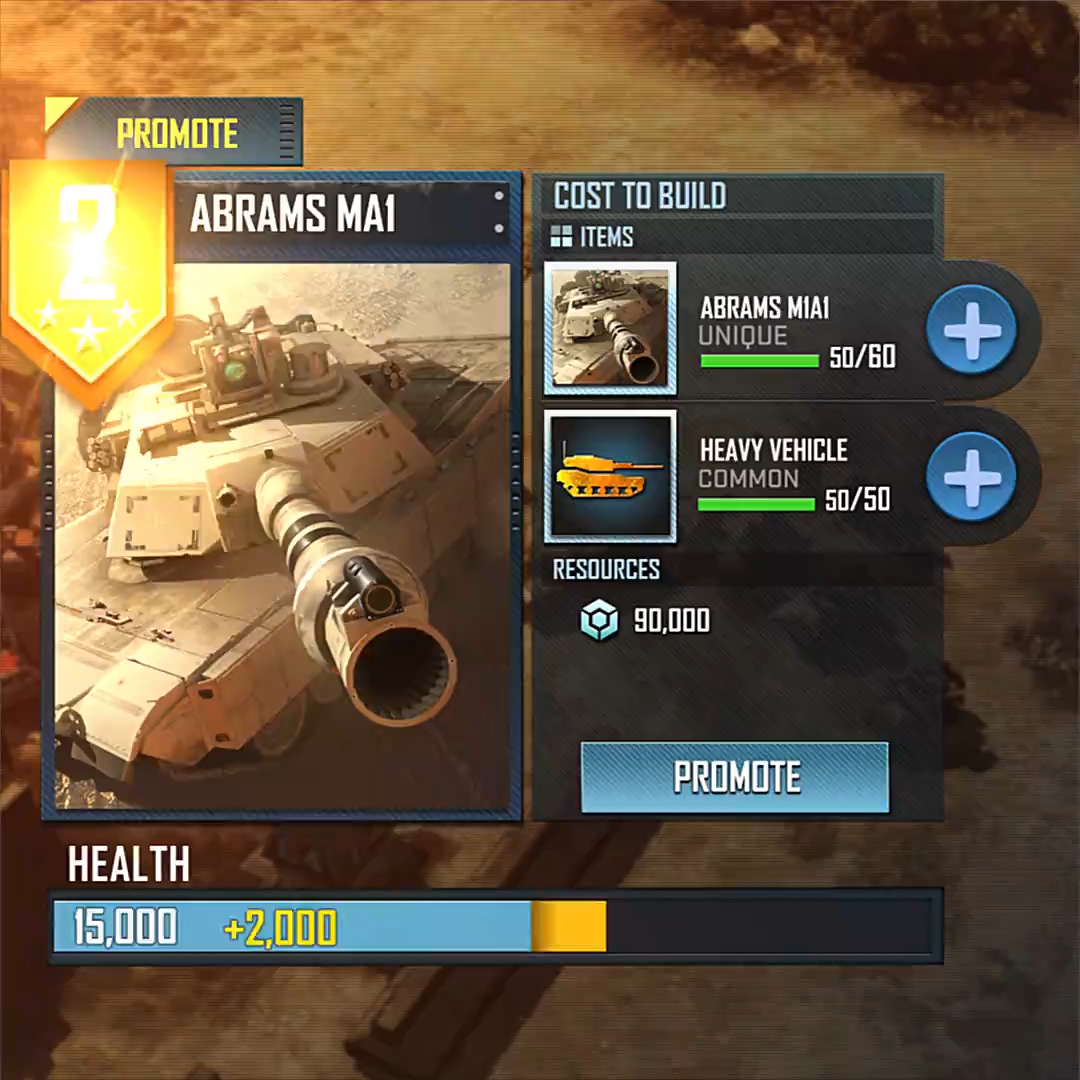Tap the Heavy Vehicle tank icon
The image size is (1080, 1080).
coord(610,476)
